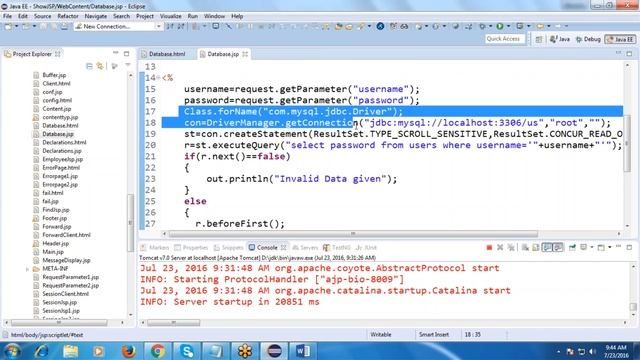The image size is (640, 360).
Task: Click the Debug bug toolbar icon
Action: pyautogui.click(x=482, y=26)
